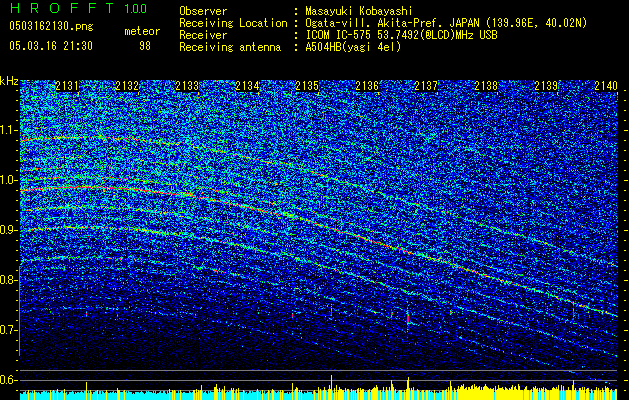Click the 1.0 frequency axis label
629x400 pixels.
click(x=7, y=180)
